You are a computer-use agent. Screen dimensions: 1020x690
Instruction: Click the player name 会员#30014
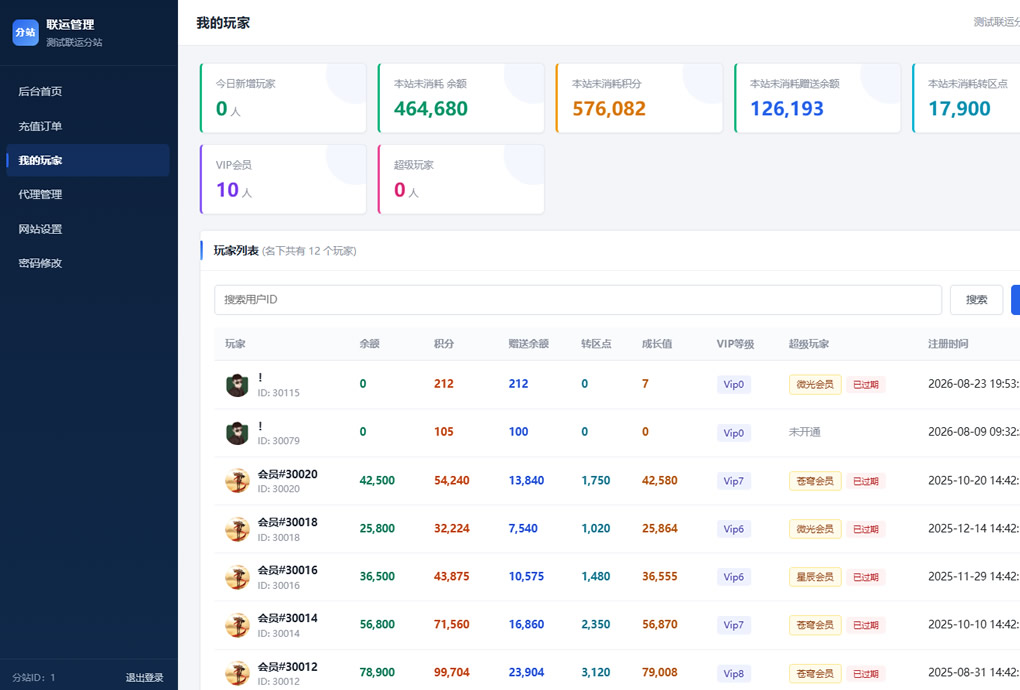pos(288,618)
